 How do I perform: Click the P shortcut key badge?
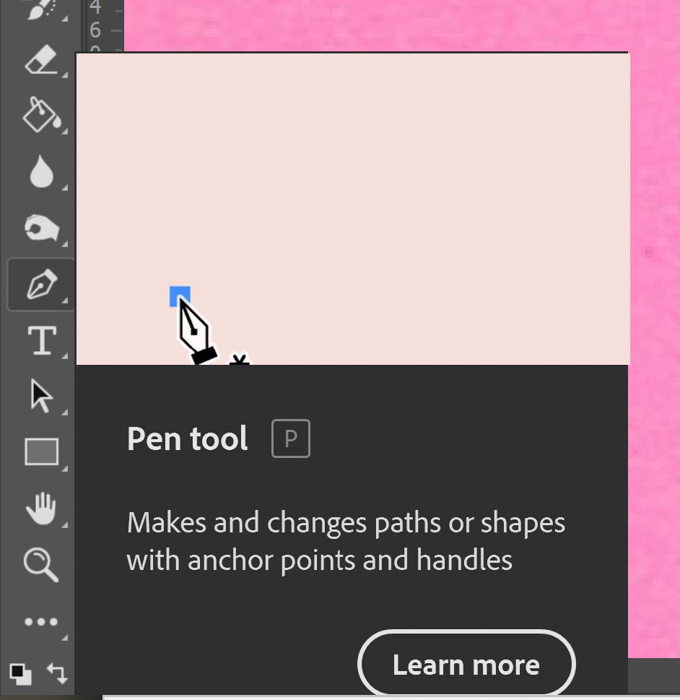point(291,438)
